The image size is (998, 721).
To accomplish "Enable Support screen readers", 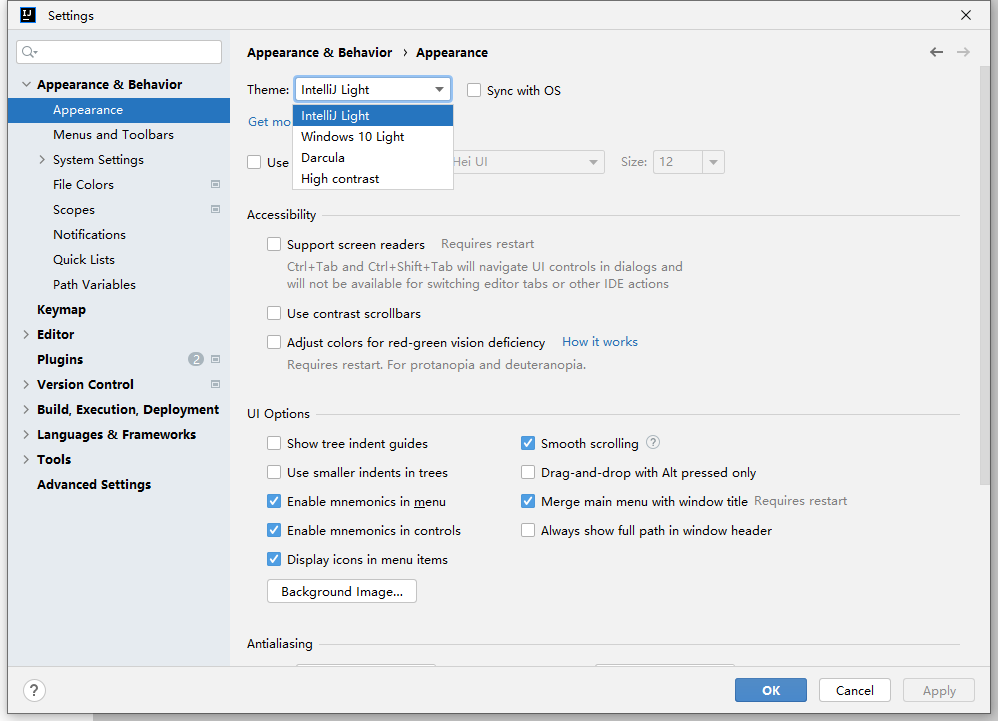I will pos(274,244).
